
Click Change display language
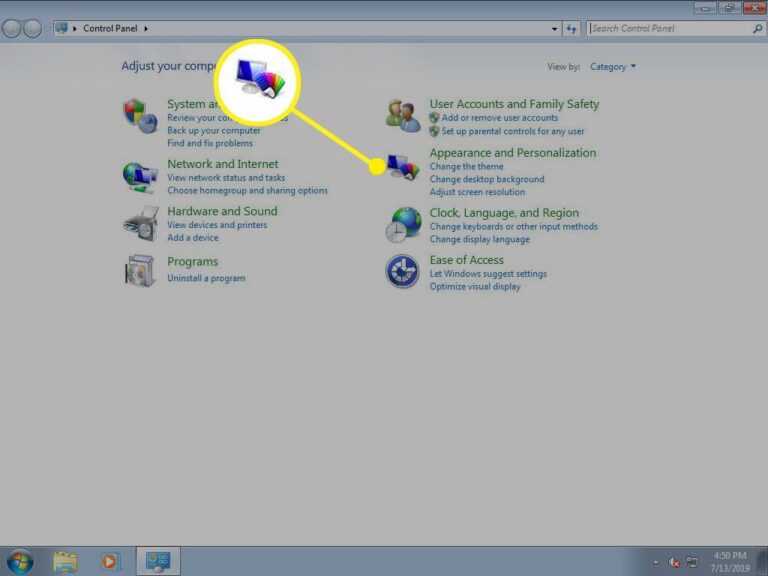480,240
